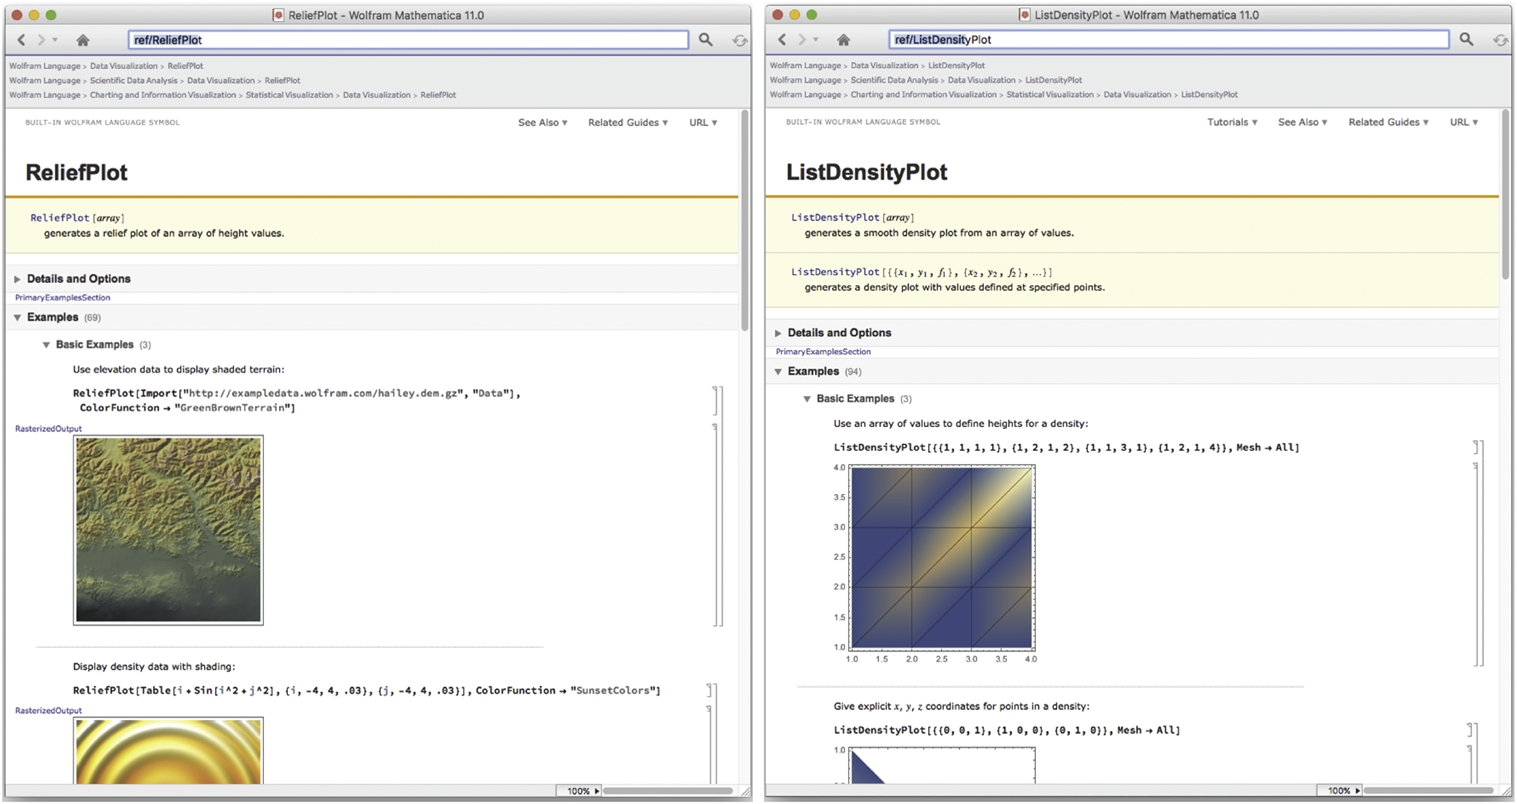Expand Details and Options in ReliefPlot window

pyautogui.click(x=18, y=279)
